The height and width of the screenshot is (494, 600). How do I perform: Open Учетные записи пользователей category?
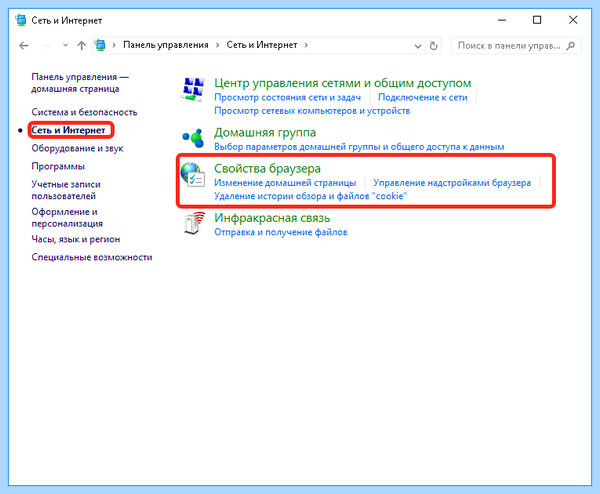coord(66,190)
